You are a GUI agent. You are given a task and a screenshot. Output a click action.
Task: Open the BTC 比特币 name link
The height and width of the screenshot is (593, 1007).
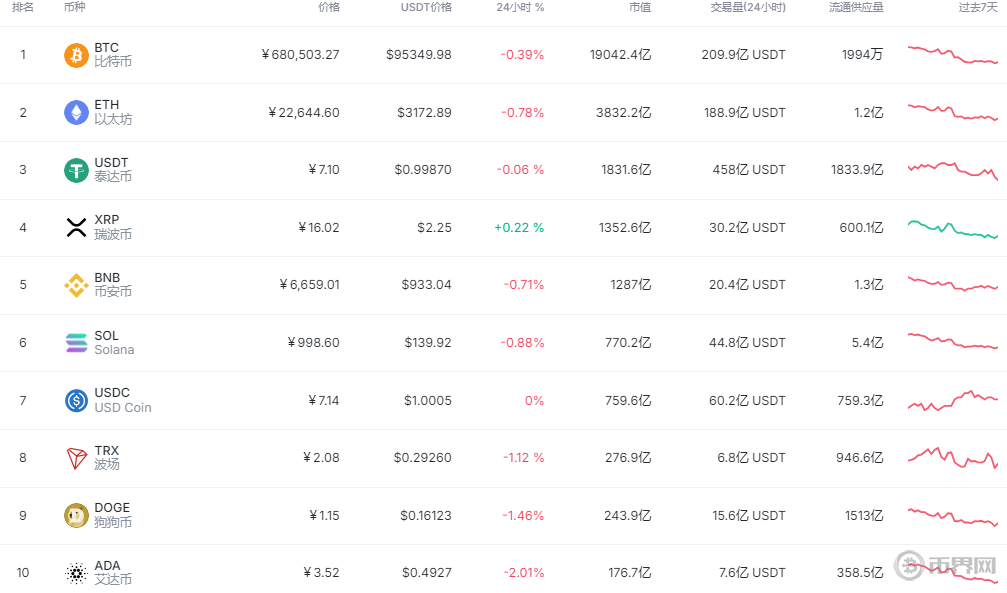[112, 55]
